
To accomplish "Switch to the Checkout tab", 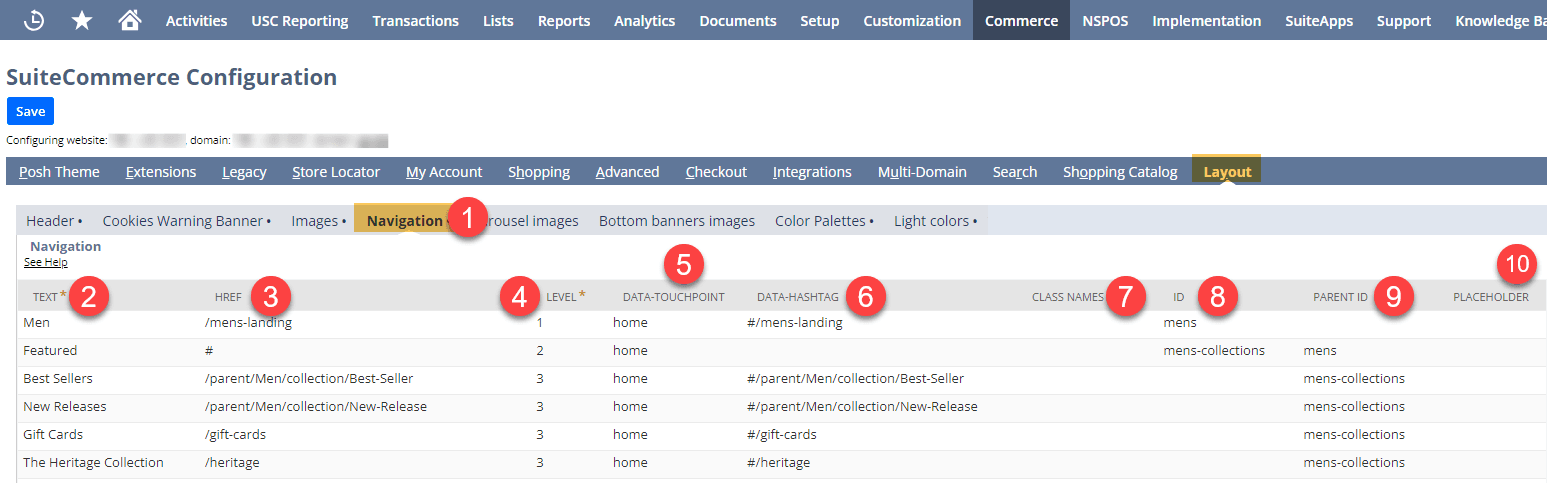I will point(716,172).
